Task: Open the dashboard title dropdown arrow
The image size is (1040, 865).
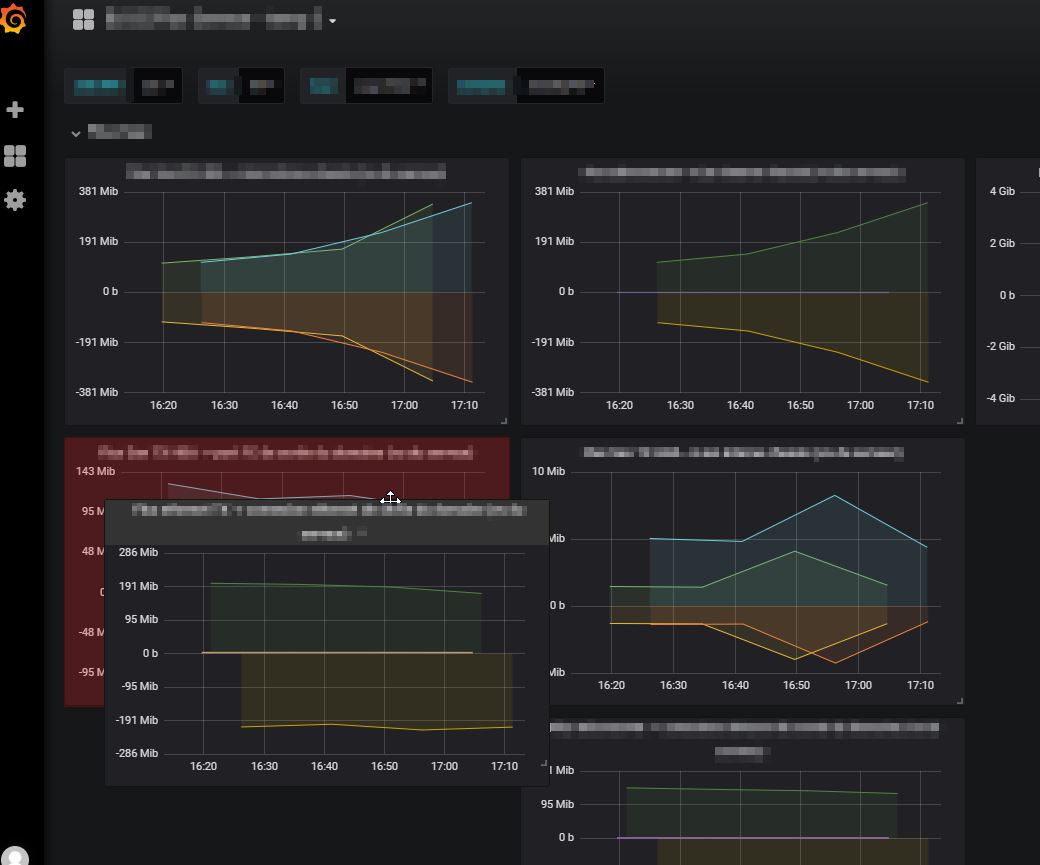Action: click(331, 20)
